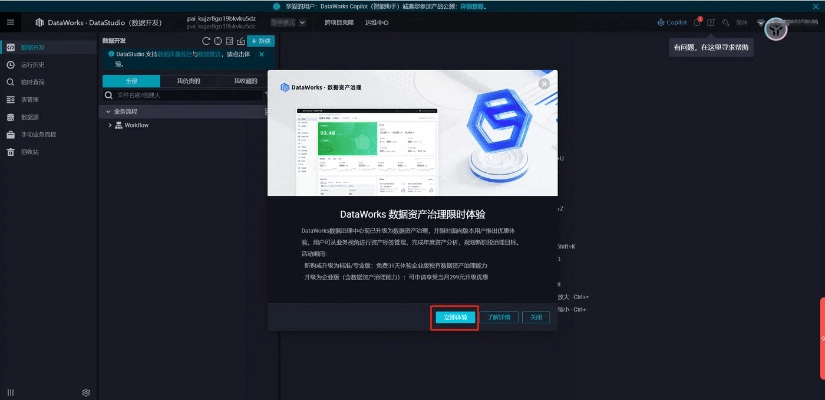
Task: Collapse the 业务流程 tree section
Action: coord(108,112)
